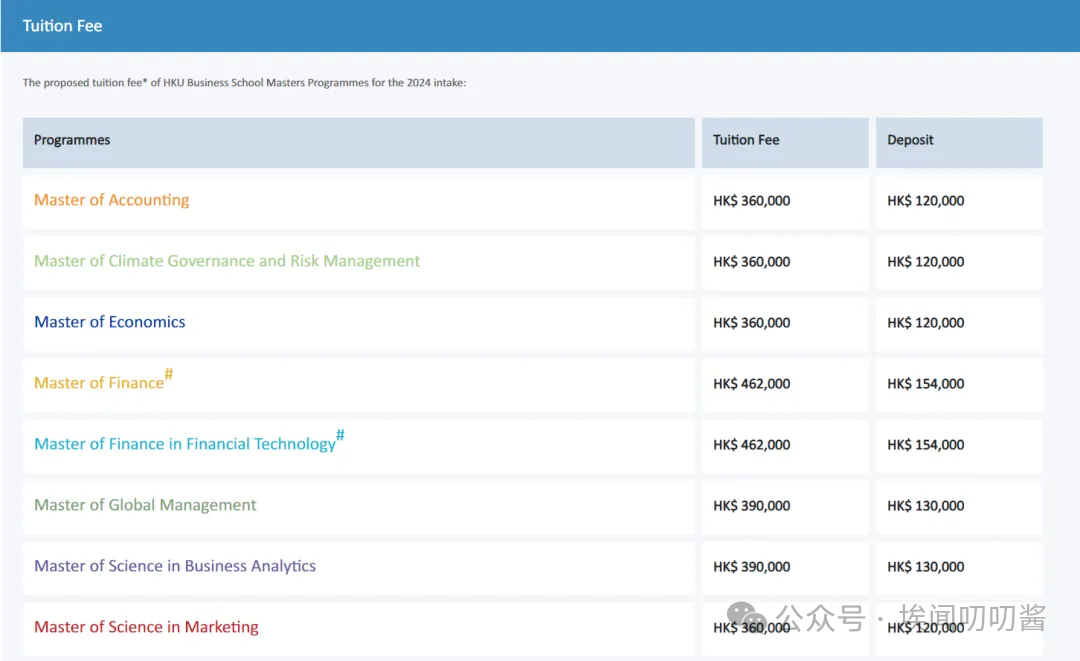This screenshot has width=1080, height=661.
Task: Select Global Management deposit HK$ 130,000
Action: (925, 505)
